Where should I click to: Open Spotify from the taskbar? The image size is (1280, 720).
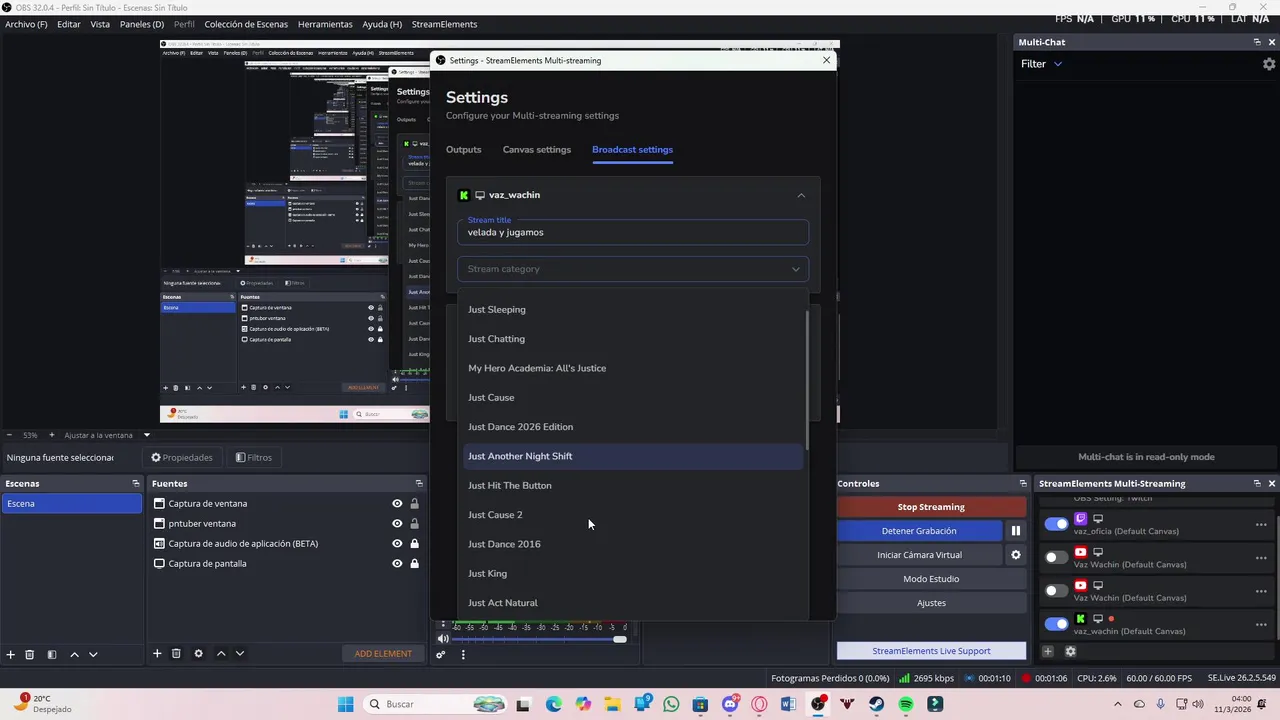click(906, 704)
